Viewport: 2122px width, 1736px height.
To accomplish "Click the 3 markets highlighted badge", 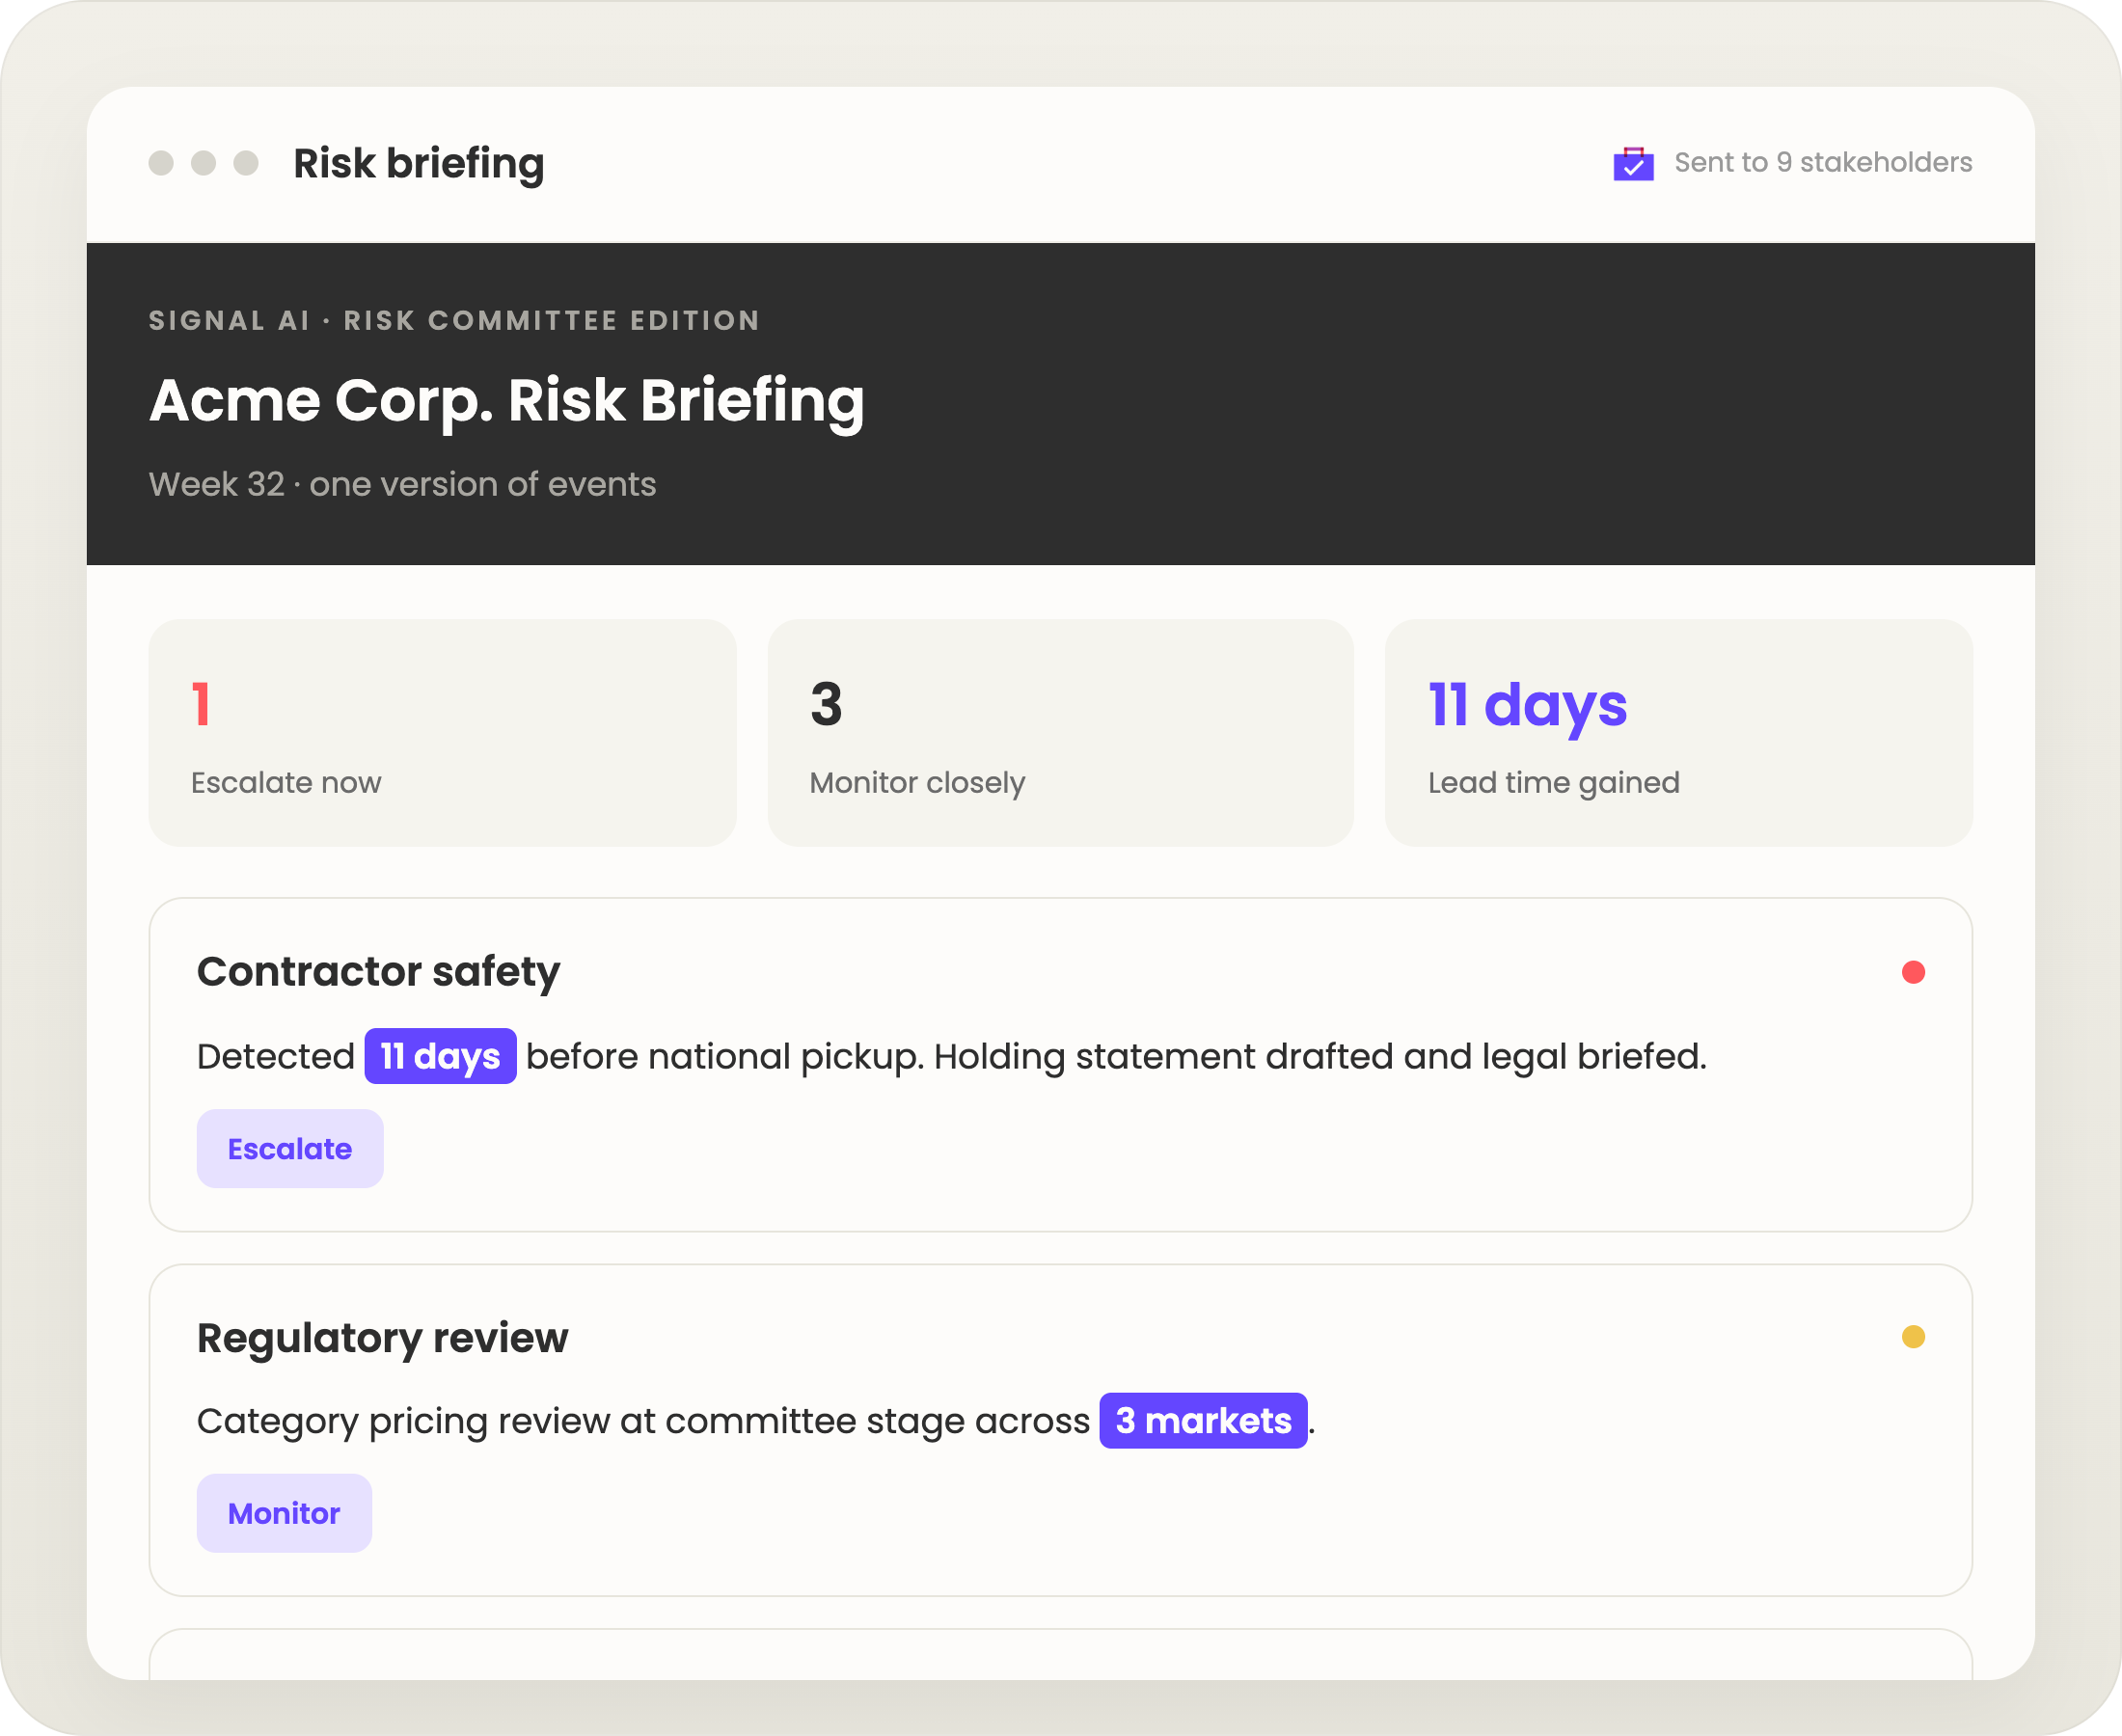I will [1203, 1421].
